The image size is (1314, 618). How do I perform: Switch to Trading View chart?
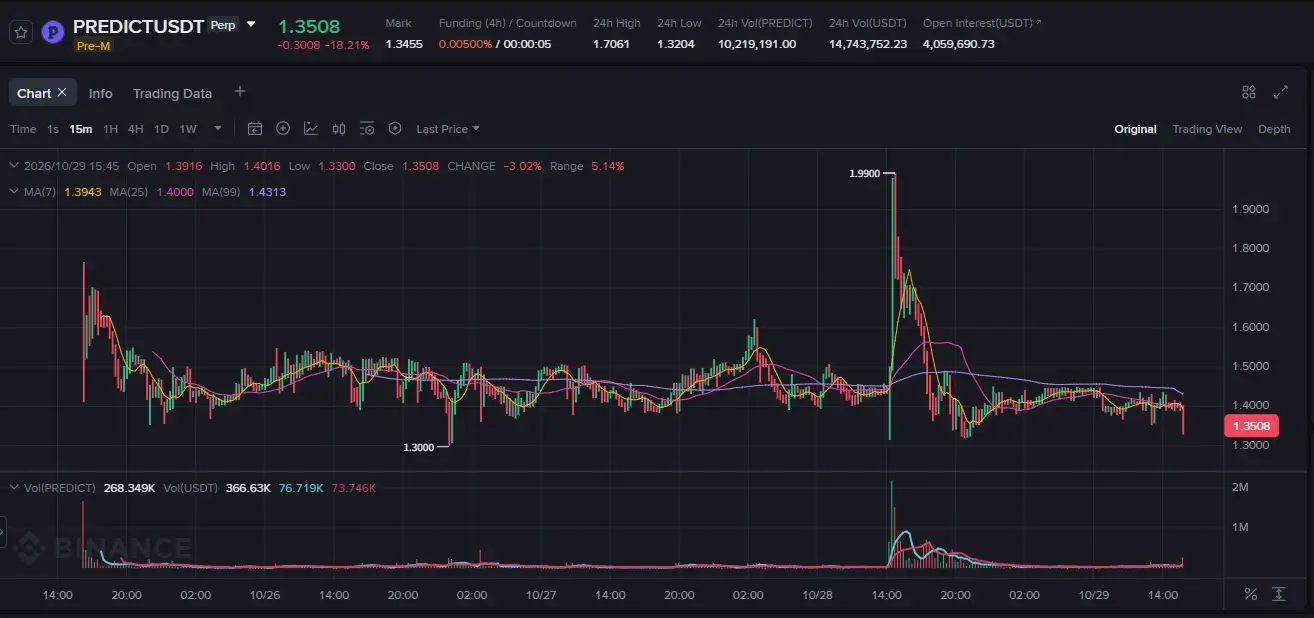pos(1207,129)
